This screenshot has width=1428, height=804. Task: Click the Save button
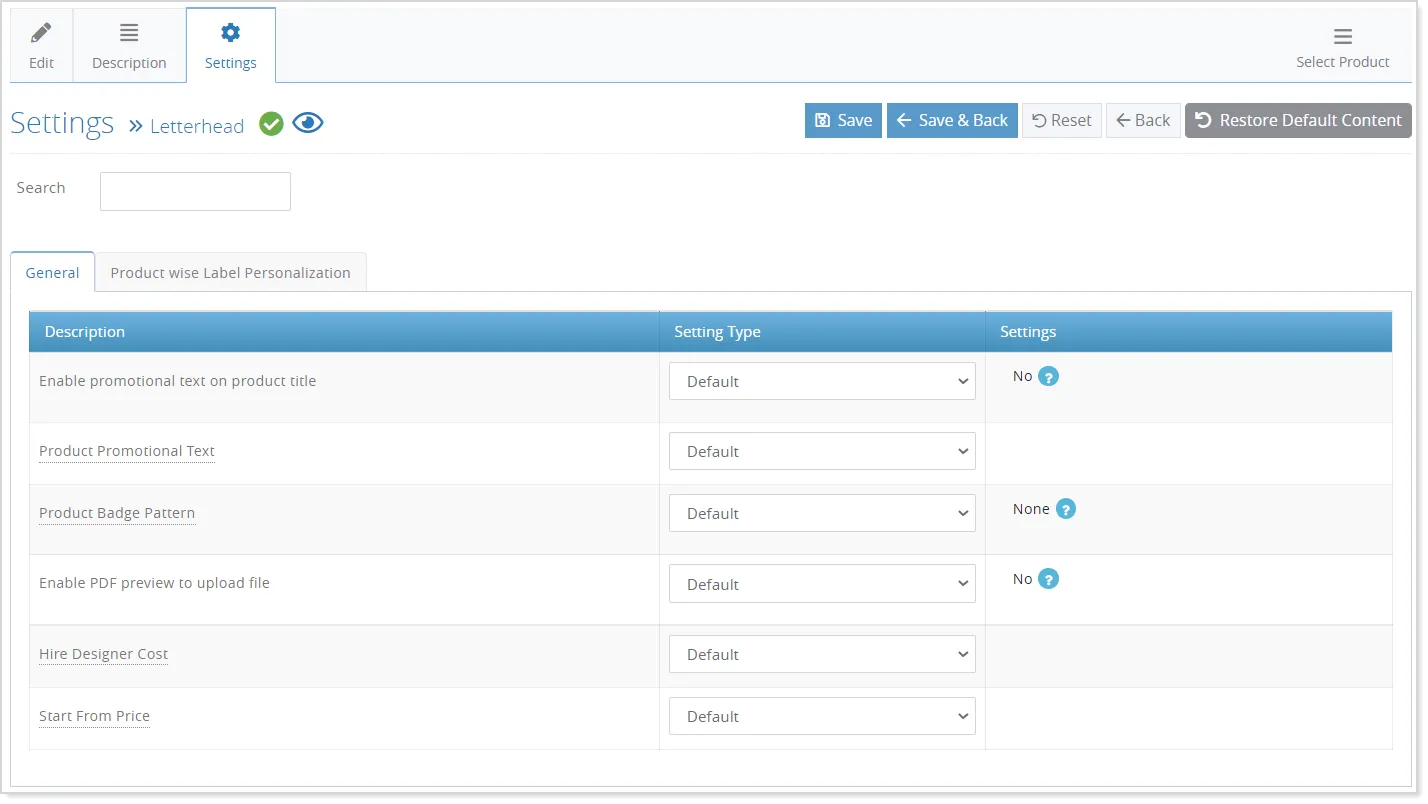click(x=843, y=120)
